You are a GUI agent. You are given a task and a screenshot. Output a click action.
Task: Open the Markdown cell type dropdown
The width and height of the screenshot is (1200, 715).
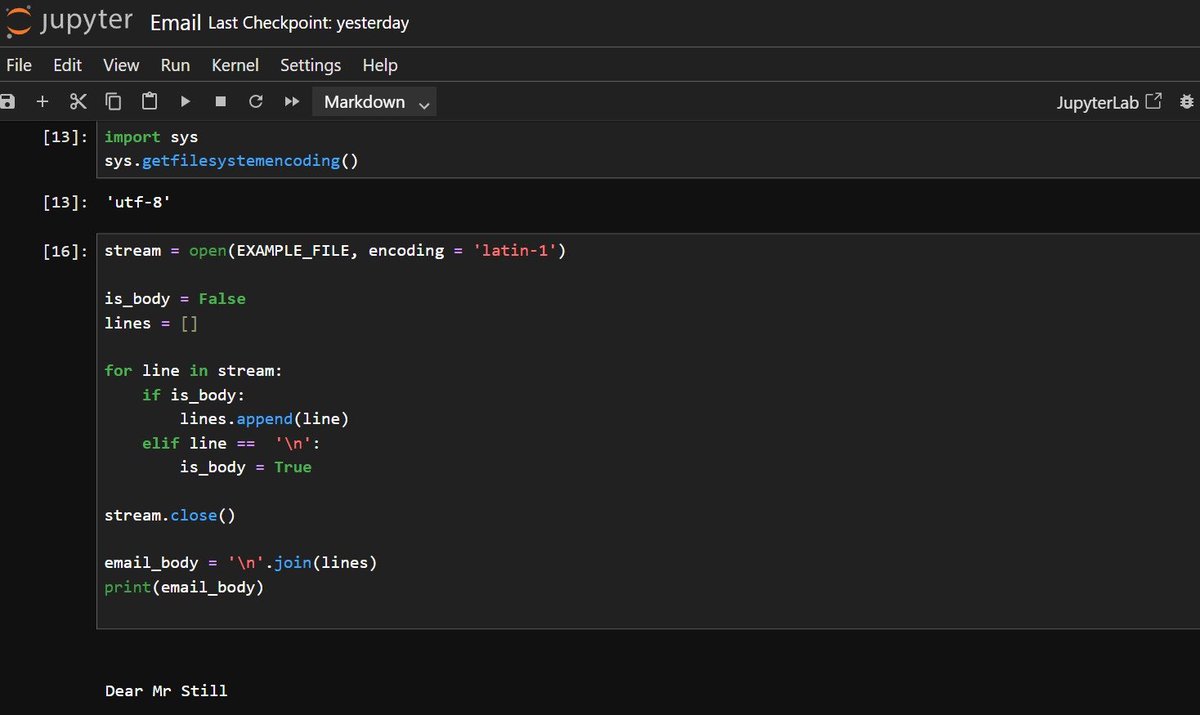coord(374,101)
